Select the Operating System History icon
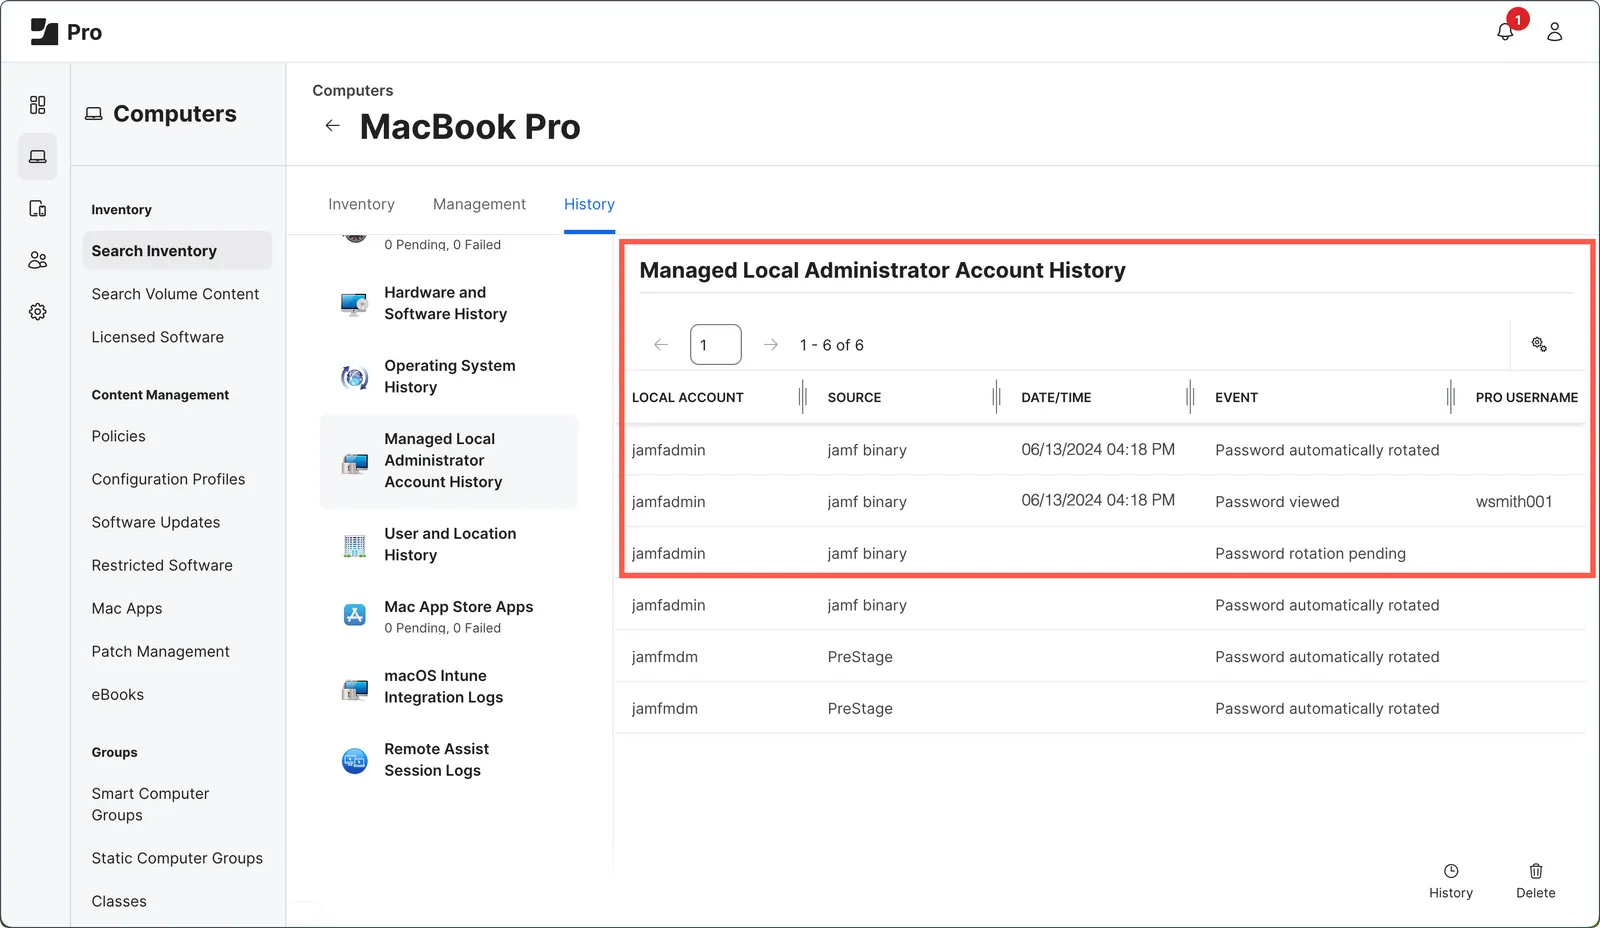 coord(354,377)
